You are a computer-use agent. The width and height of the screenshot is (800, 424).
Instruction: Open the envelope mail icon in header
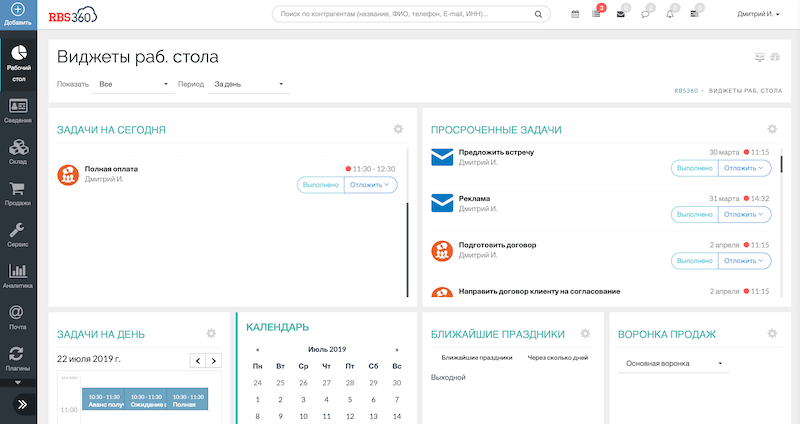coord(621,14)
